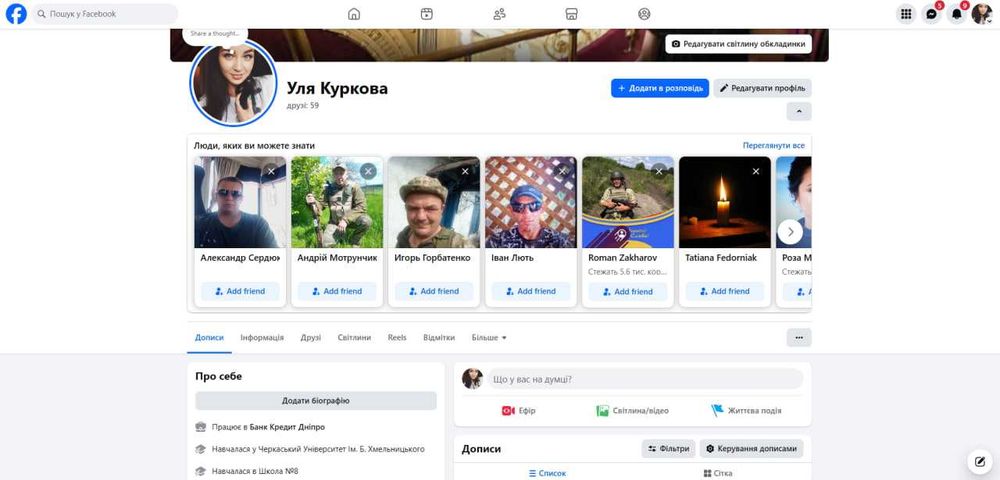This screenshot has height=480, width=1000.
Task: Open the Facebook logo home link
Action: [x=16, y=13]
